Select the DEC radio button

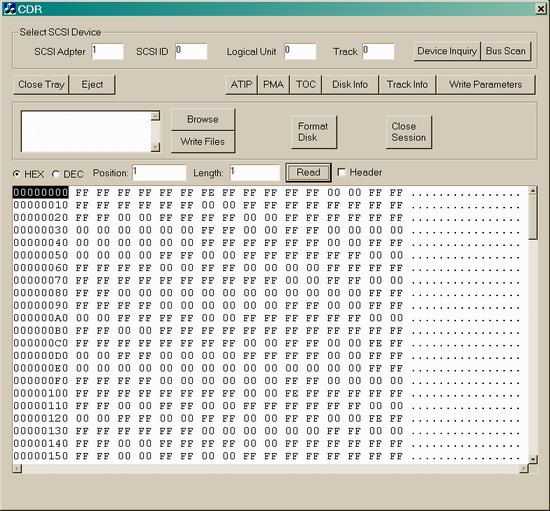click(x=55, y=174)
